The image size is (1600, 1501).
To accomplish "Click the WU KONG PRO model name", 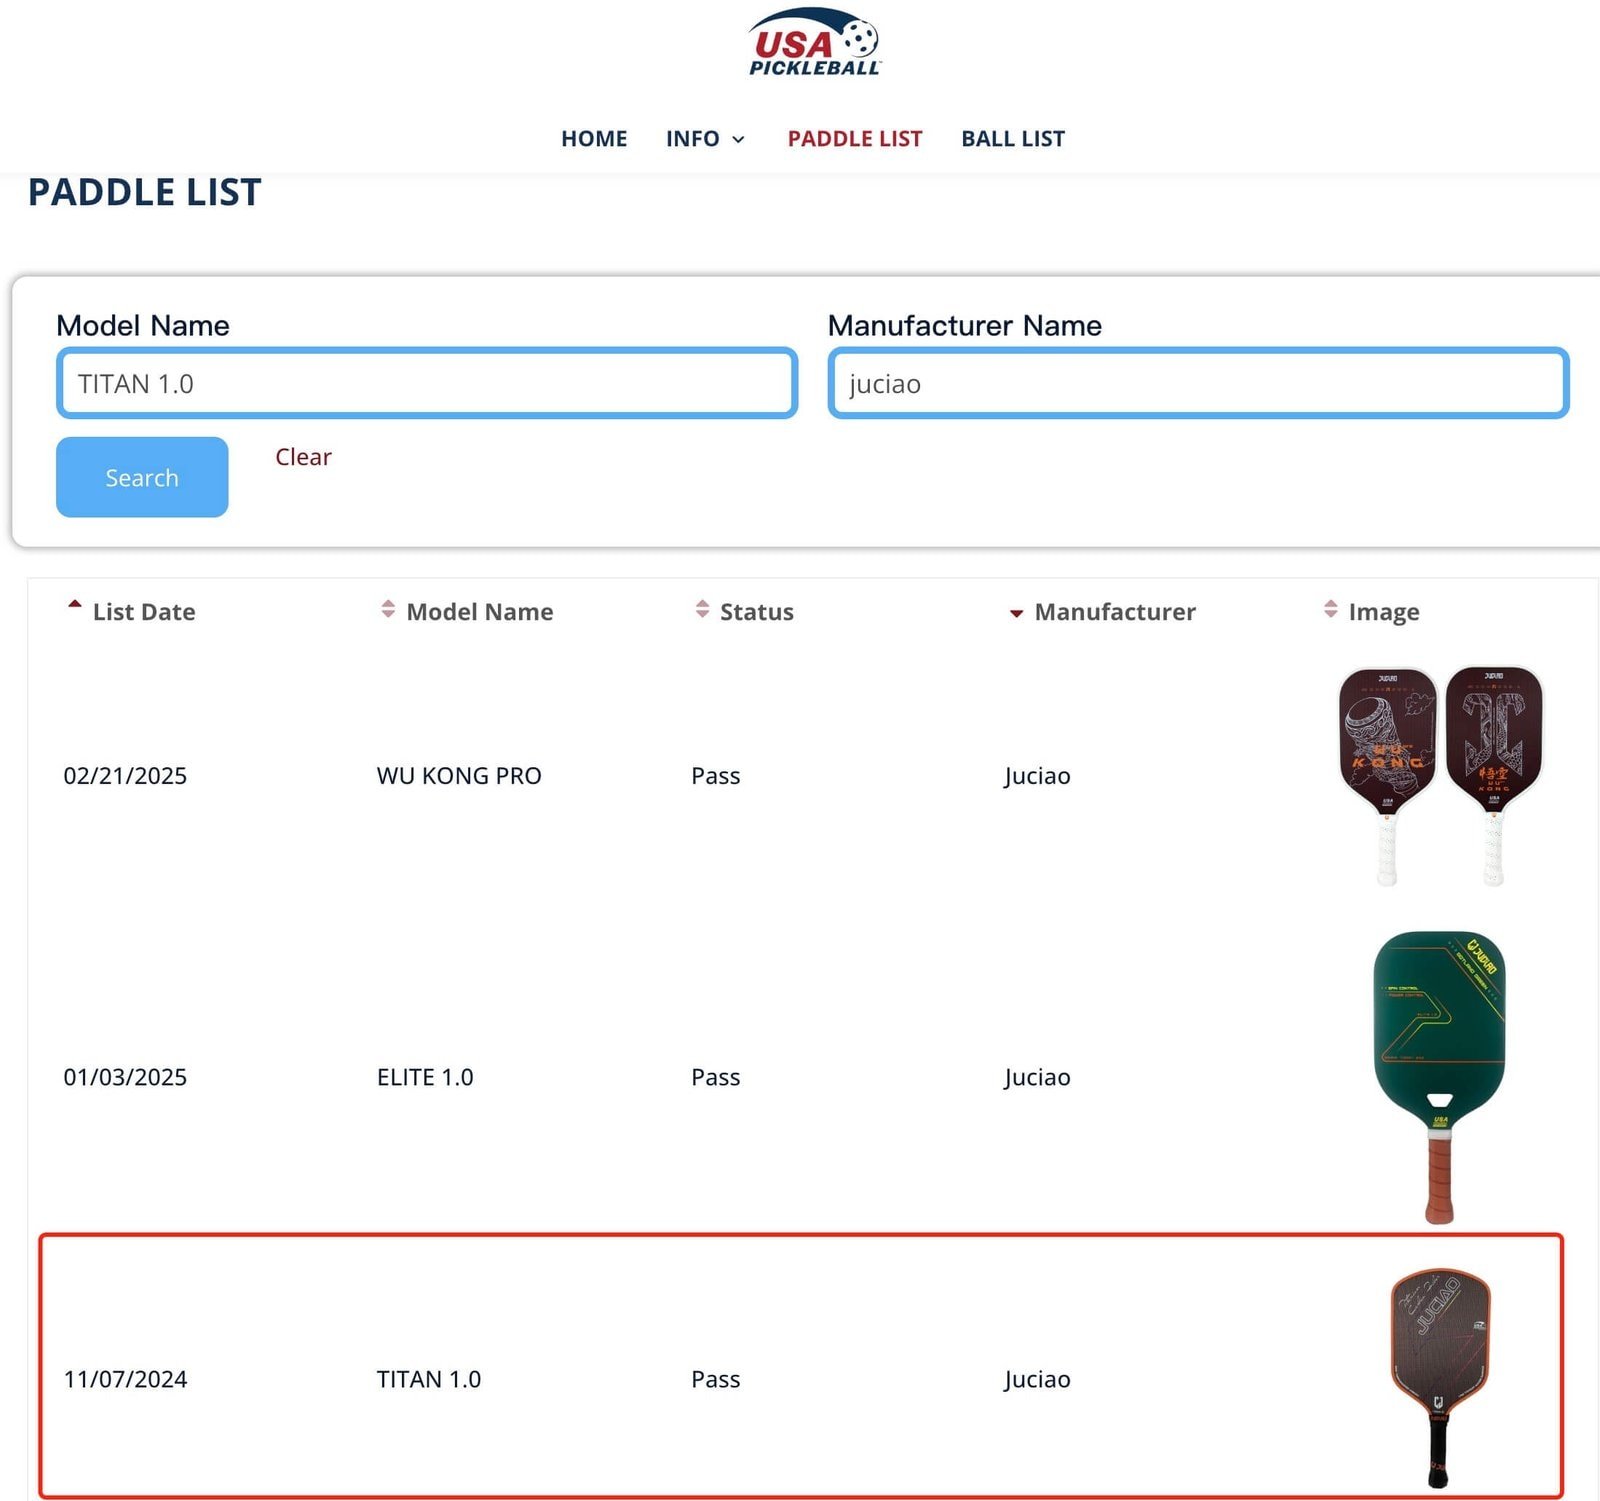I will click(459, 776).
